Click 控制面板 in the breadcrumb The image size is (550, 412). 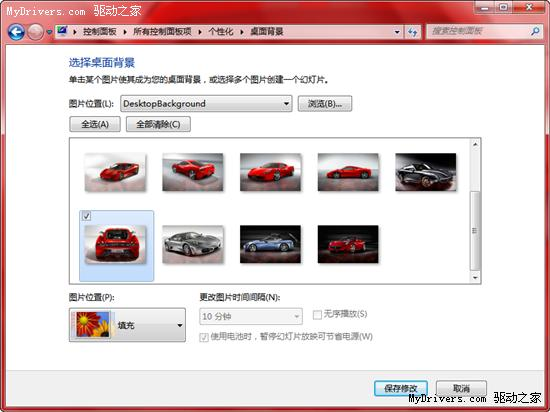[x=100, y=32]
